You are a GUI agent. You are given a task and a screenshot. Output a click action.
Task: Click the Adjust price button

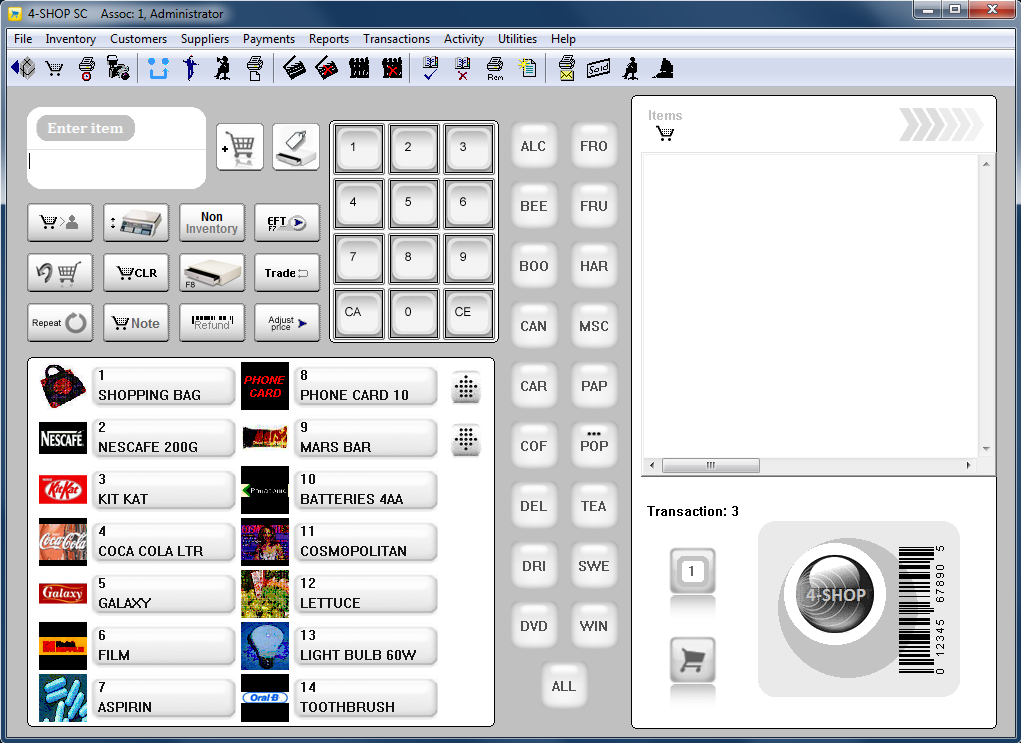coord(287,323)
